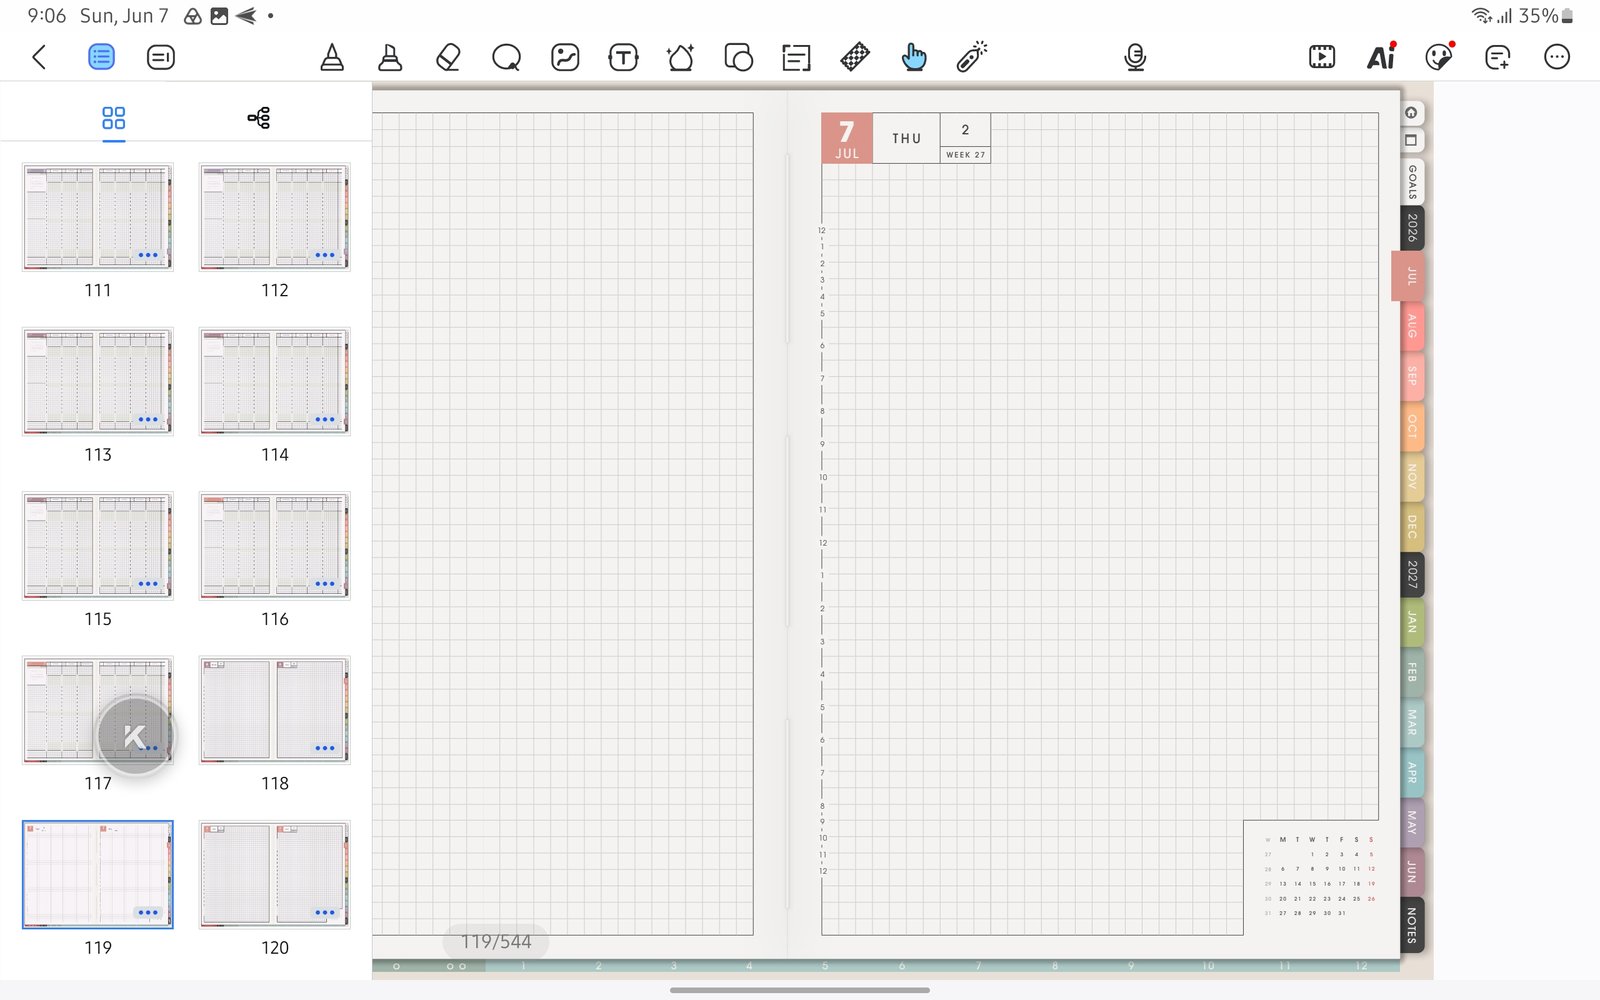Open options dots on page 111 thumbnail
Viewport: 1600px width, 1000px height.
[148, 255]
